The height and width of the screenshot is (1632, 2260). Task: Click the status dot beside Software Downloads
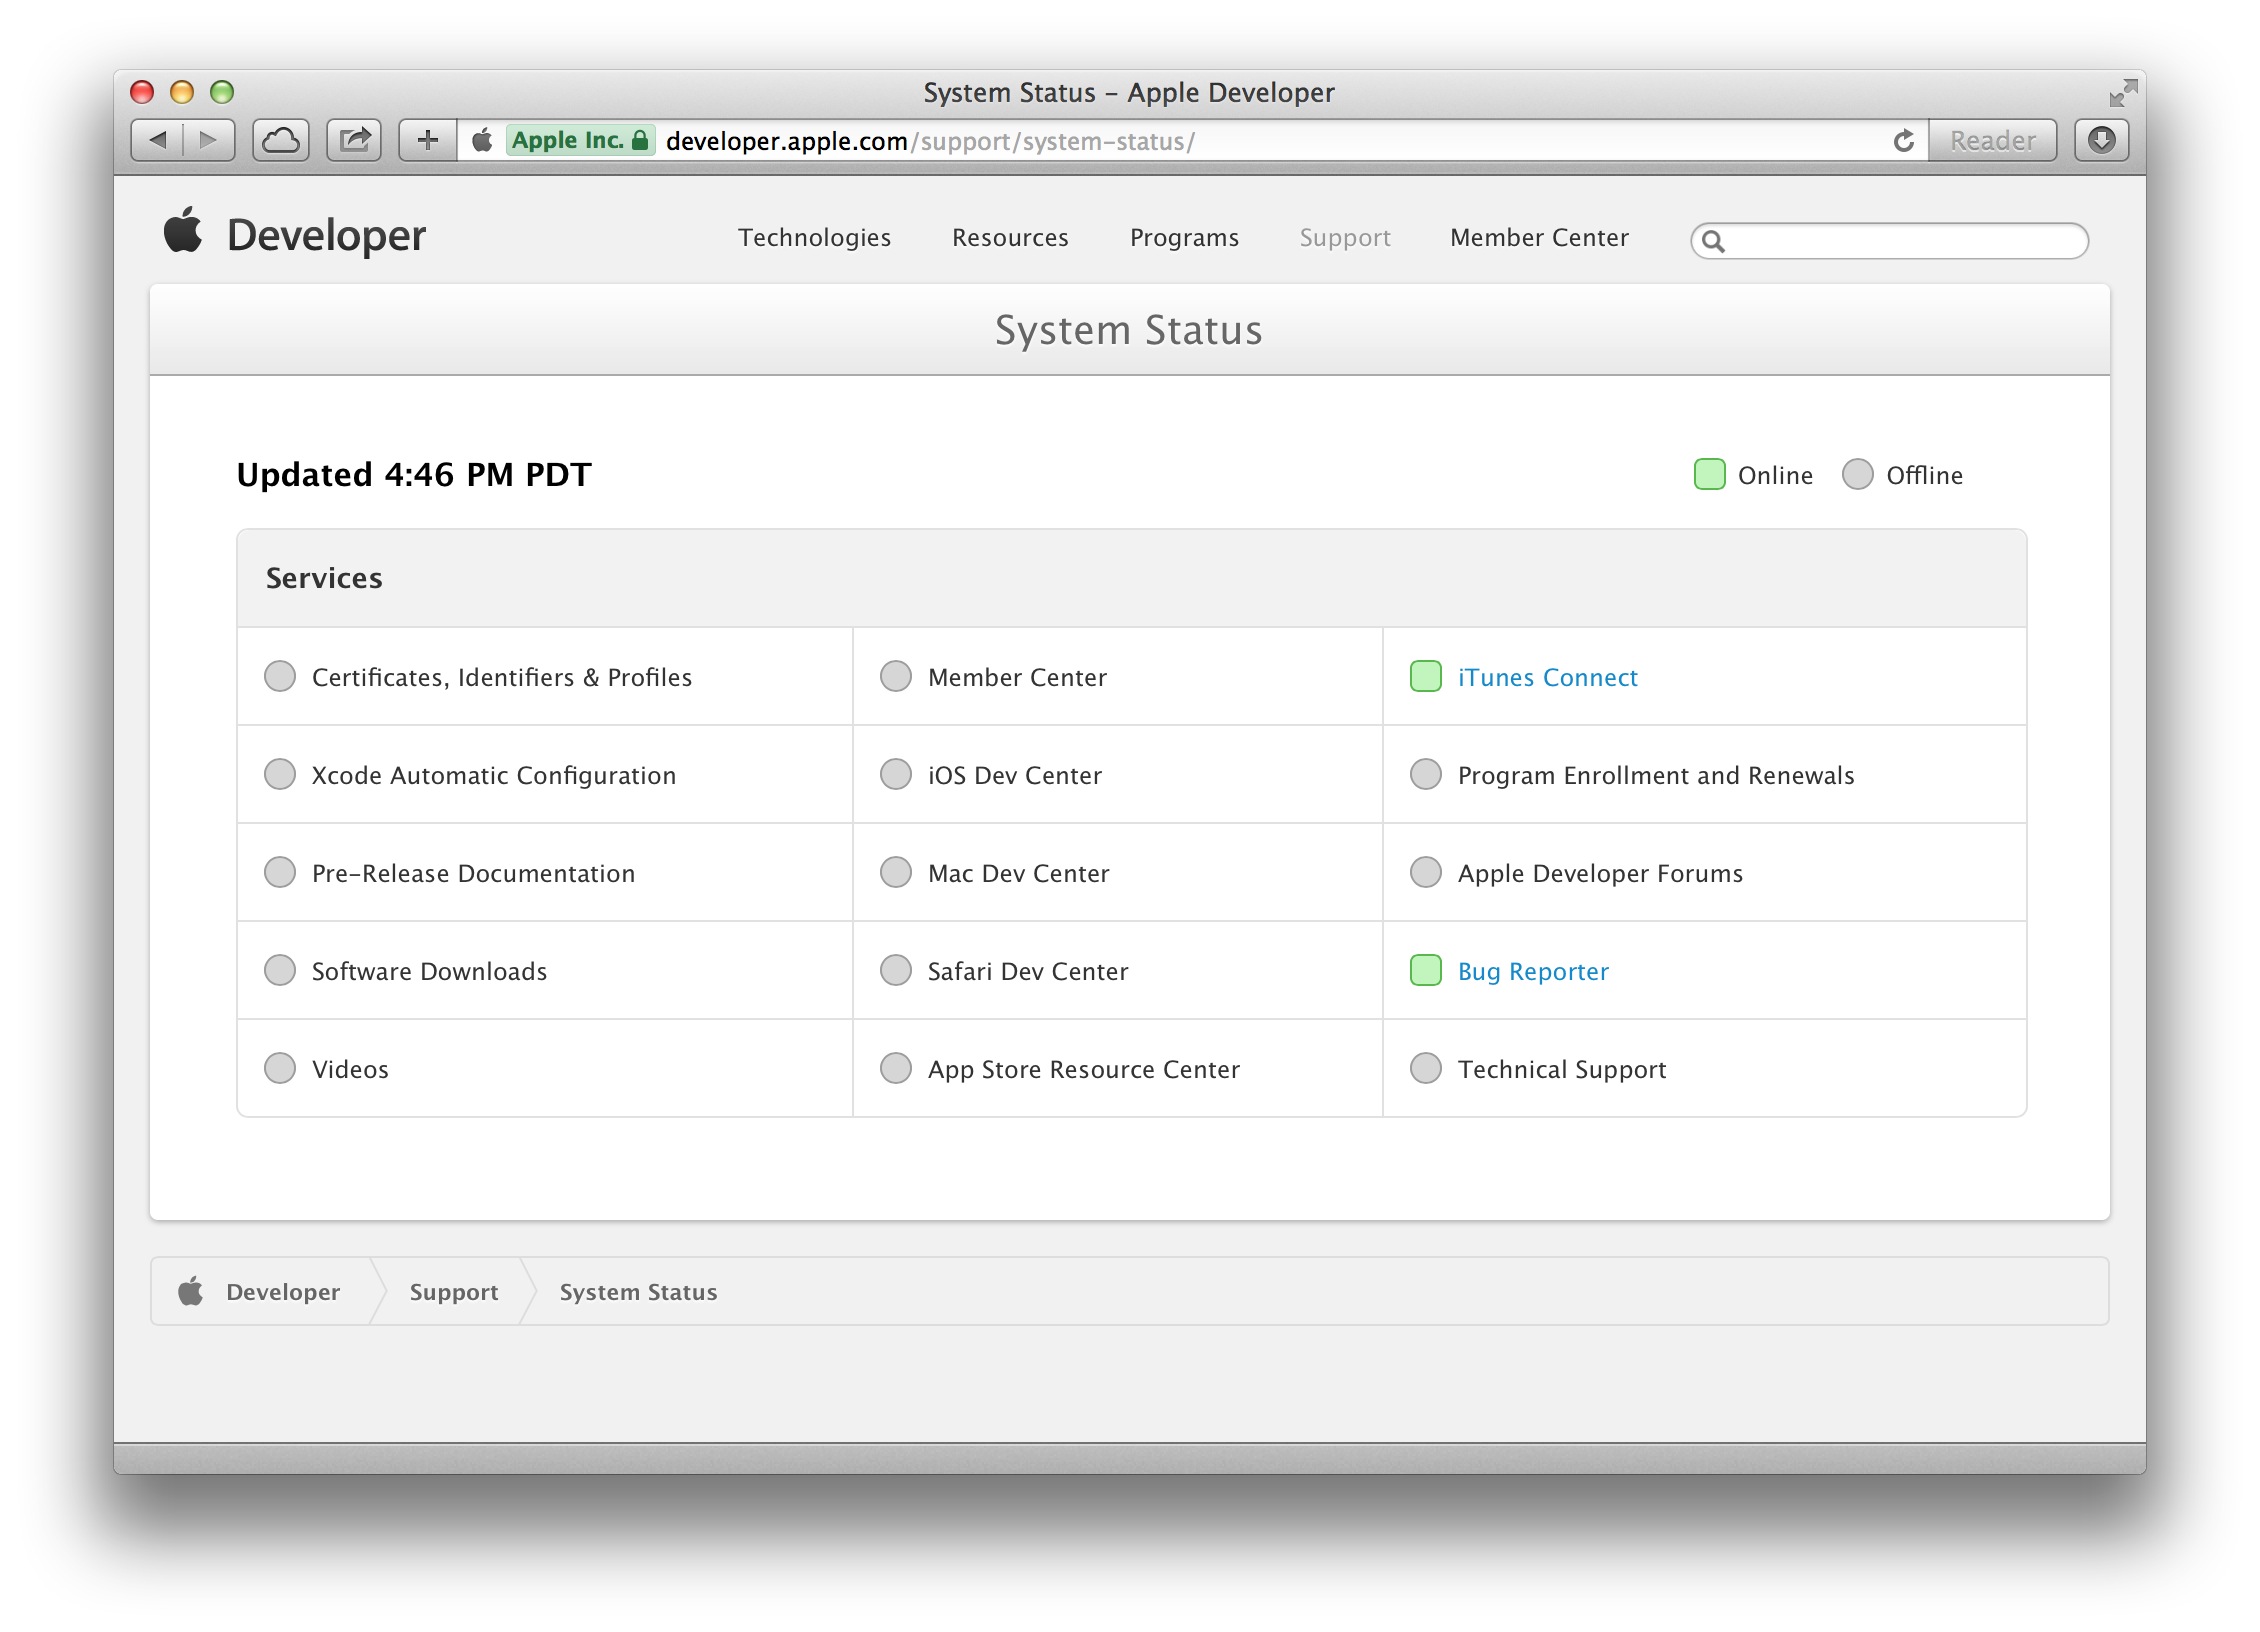(280, 970)
